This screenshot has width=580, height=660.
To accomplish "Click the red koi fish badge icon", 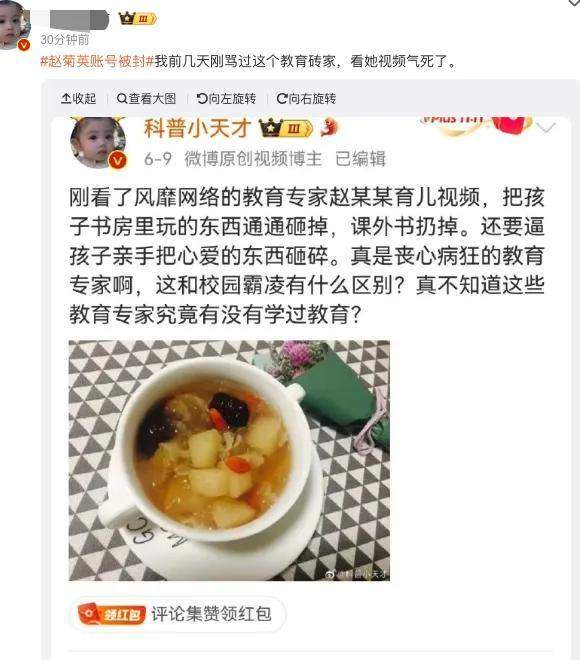I will coord(329,128).
